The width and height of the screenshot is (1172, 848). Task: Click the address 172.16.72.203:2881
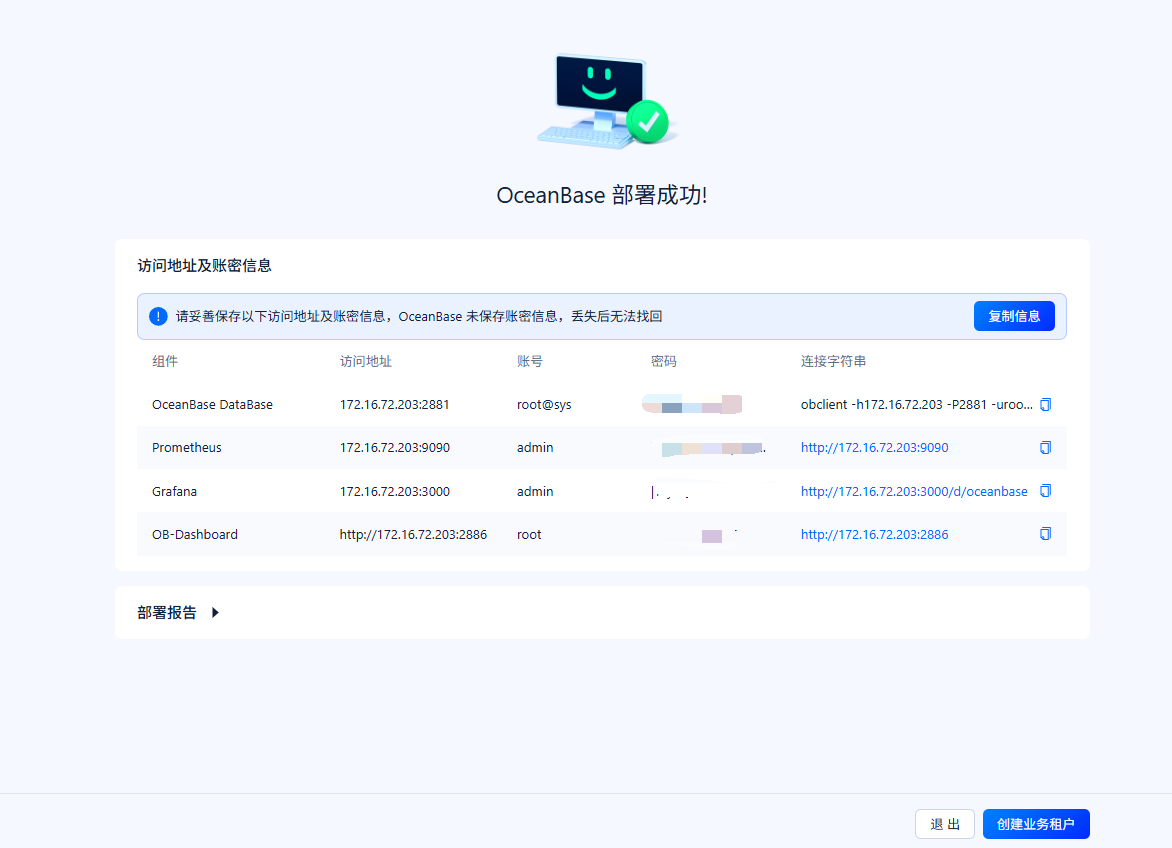[x=395, y=404]
